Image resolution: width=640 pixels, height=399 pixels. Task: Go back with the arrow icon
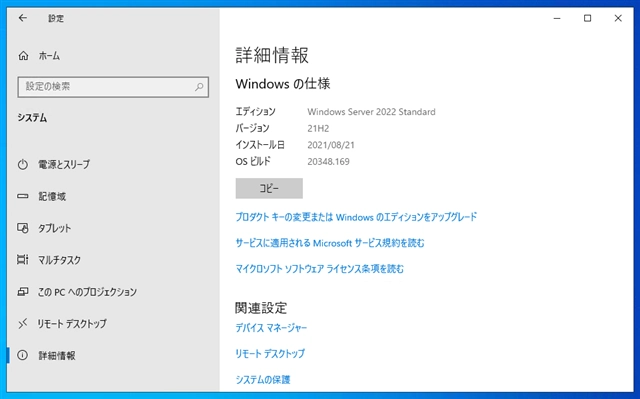tap(23, 18)
